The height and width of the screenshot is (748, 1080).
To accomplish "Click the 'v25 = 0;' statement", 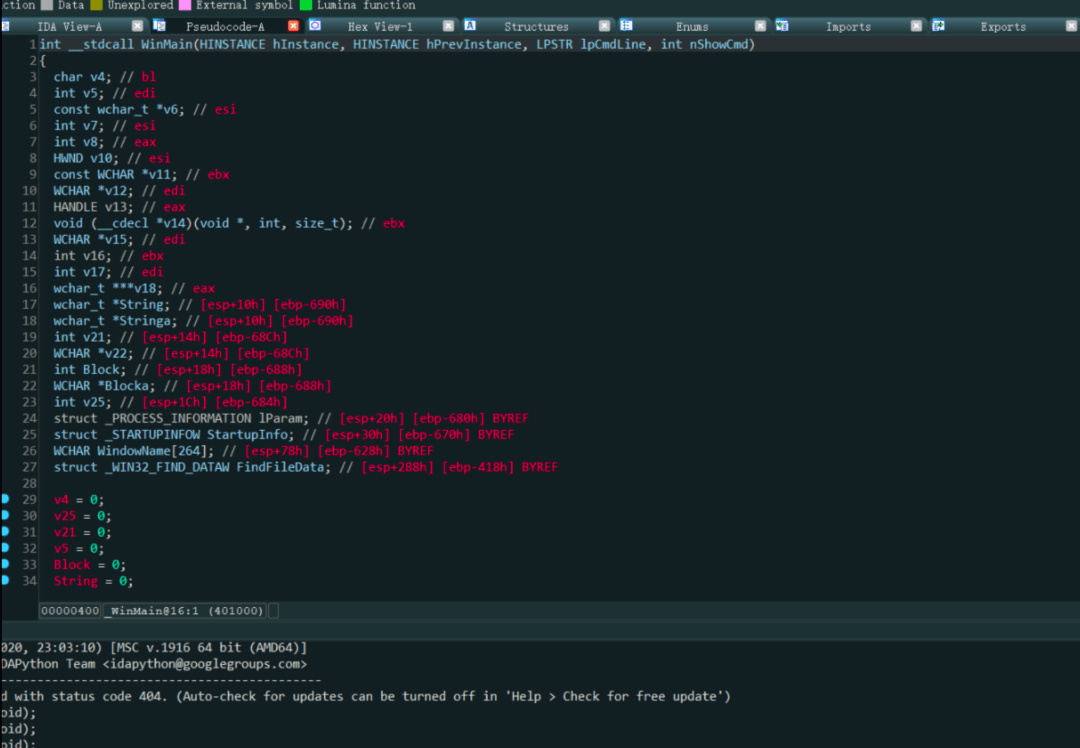I will point(82,516).
